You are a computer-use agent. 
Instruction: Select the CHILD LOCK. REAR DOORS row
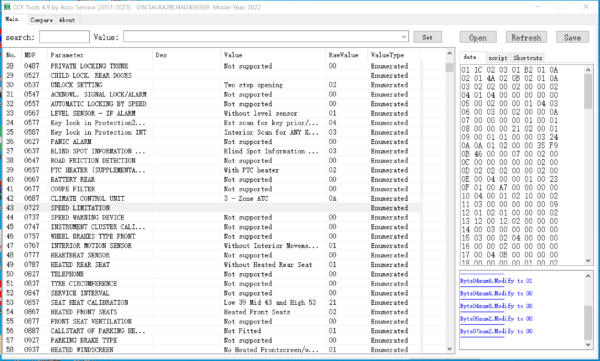click(x=212, y=75)
